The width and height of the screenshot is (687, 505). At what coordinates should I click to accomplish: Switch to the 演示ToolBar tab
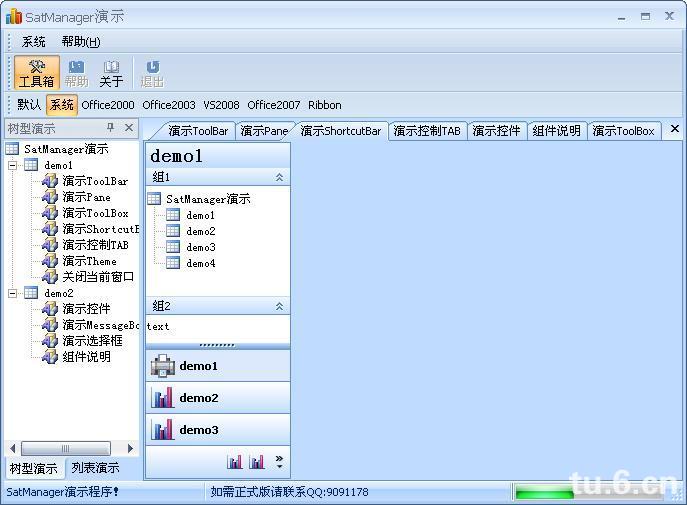point(198,131)
